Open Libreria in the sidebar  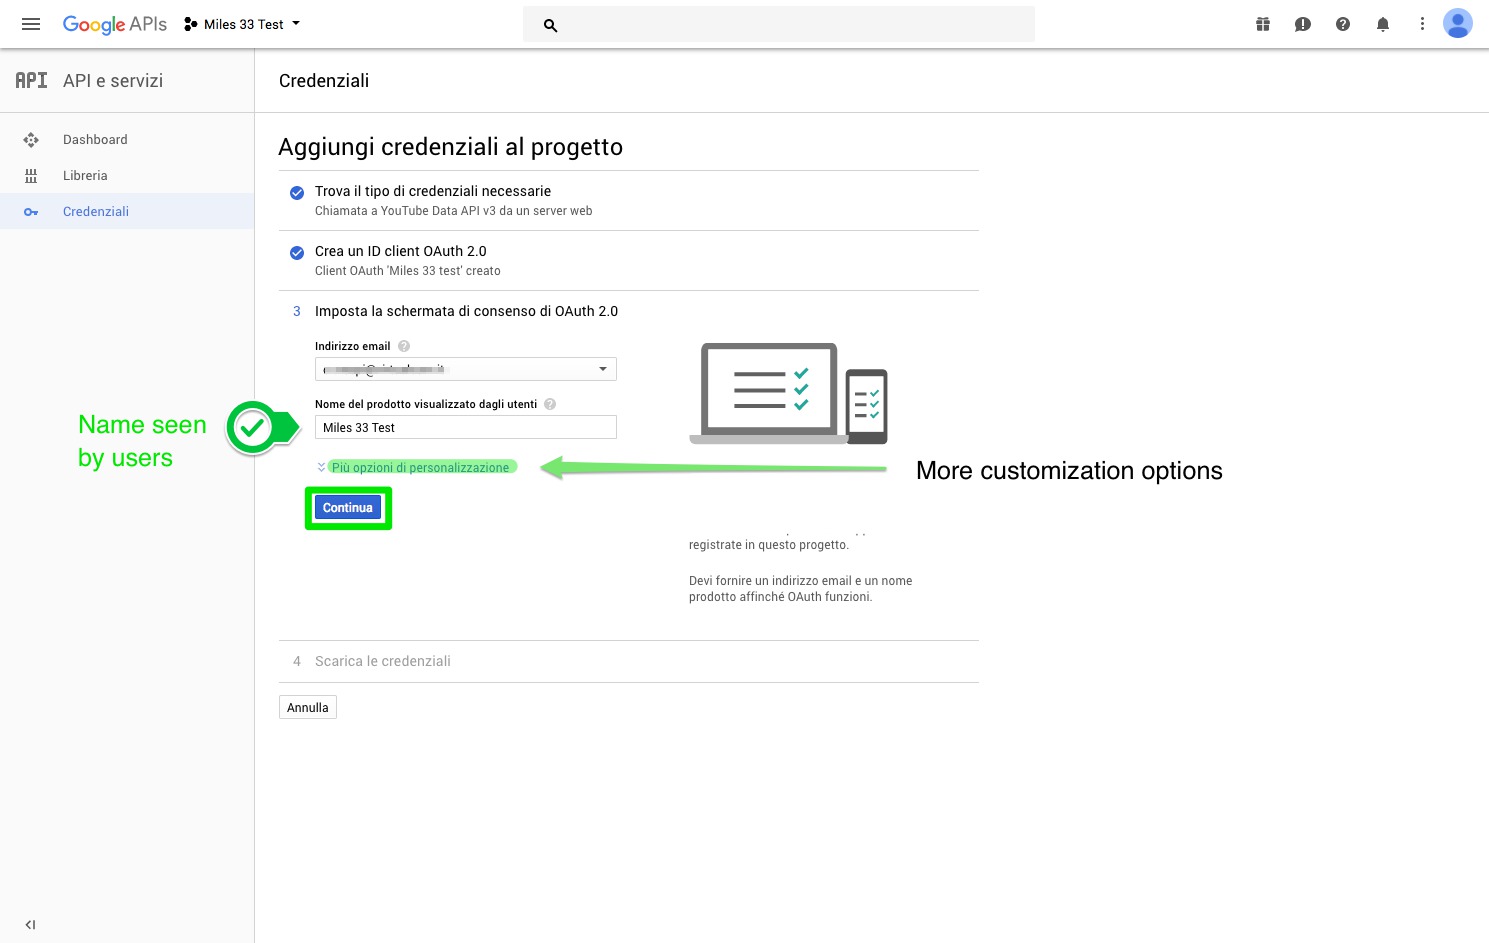point(85,176)
